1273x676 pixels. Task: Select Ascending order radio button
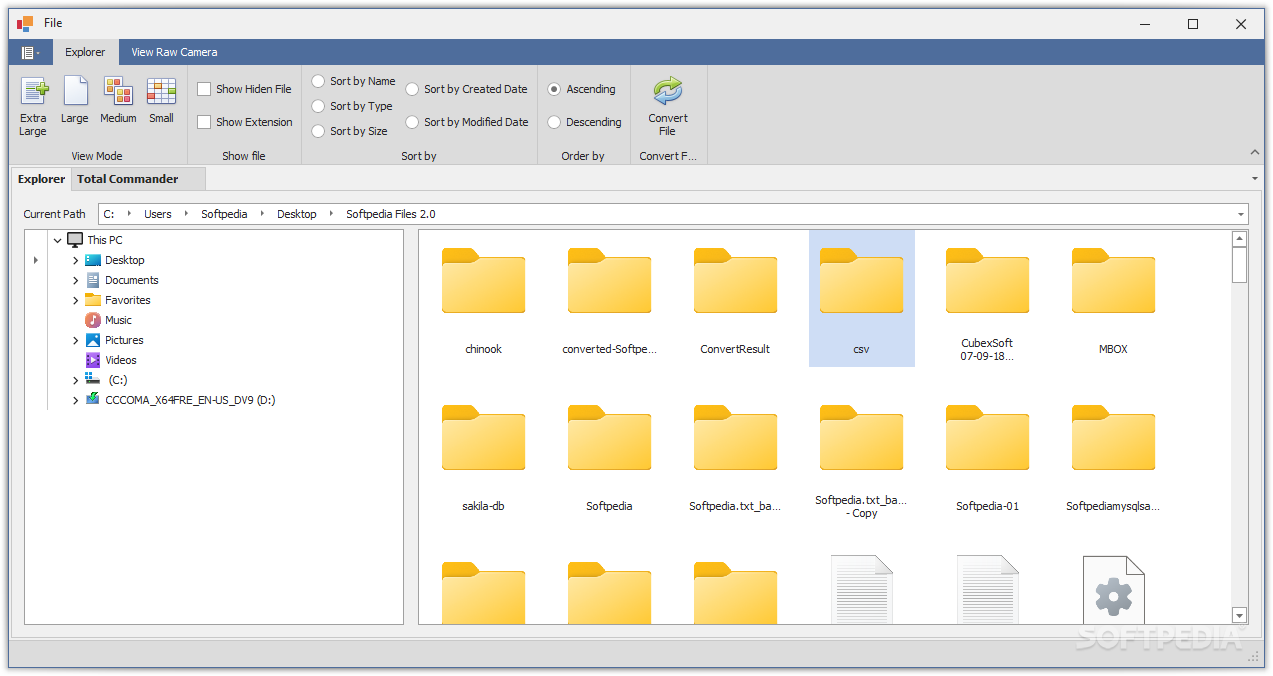[x=554, y=89]
